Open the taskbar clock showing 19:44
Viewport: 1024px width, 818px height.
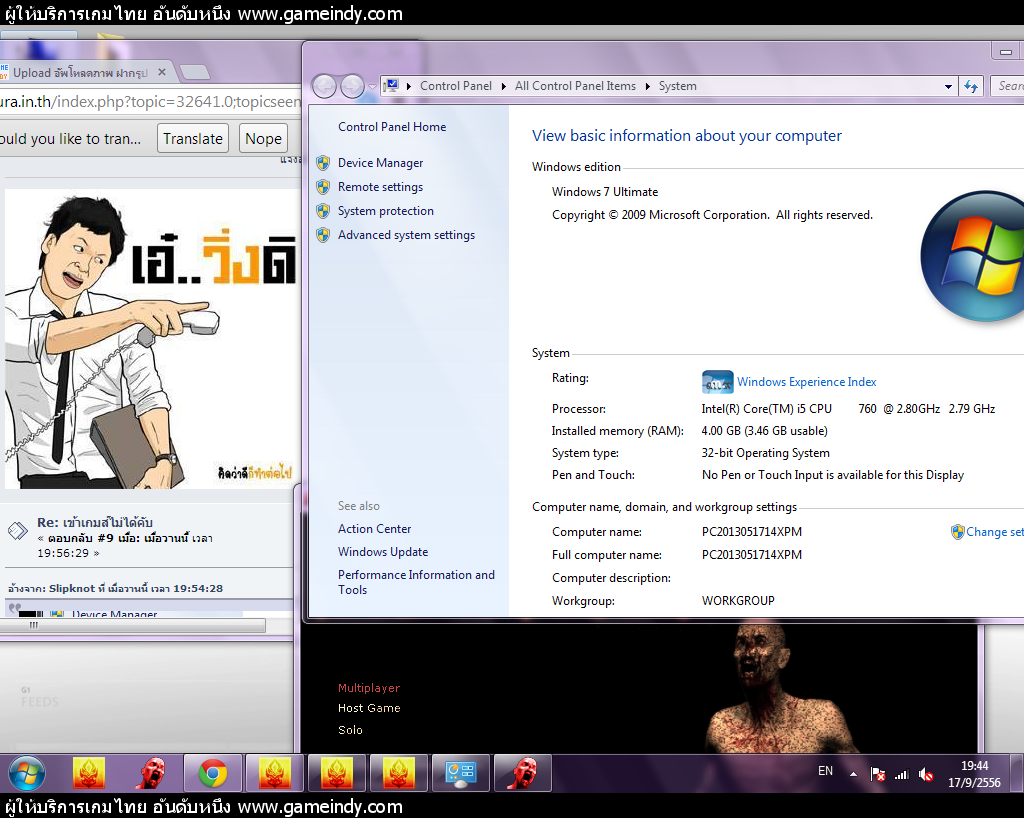tap(974, 774)
